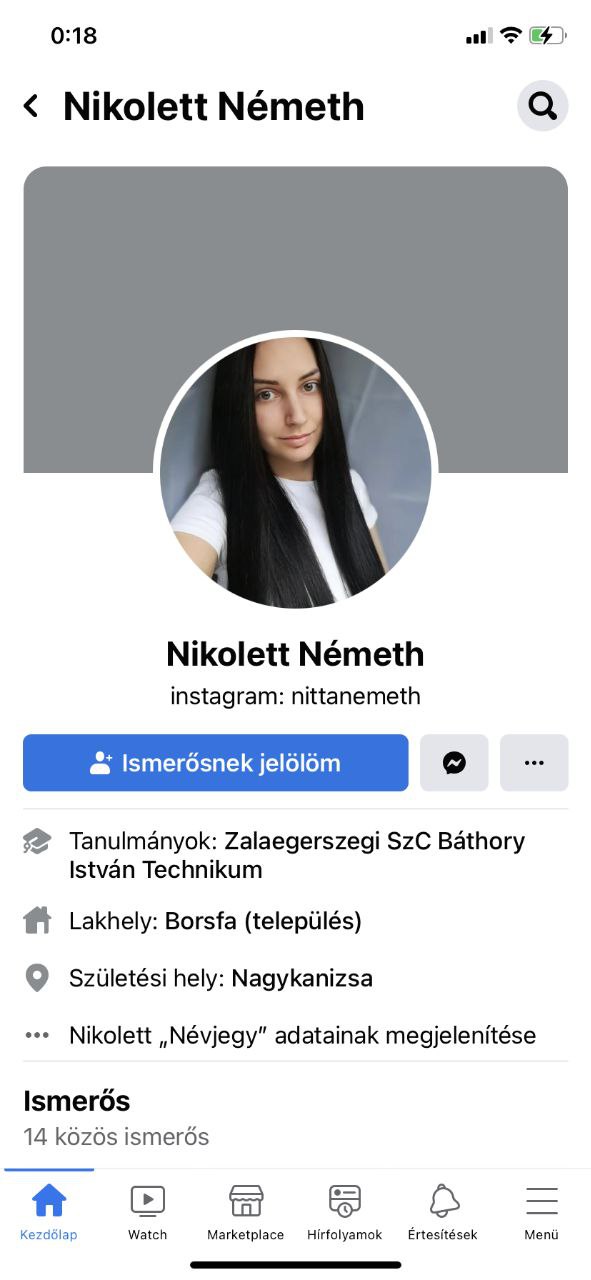The image size is (591, 1280).
Task: Click the location pin birthplace icon
Action: 37,978
